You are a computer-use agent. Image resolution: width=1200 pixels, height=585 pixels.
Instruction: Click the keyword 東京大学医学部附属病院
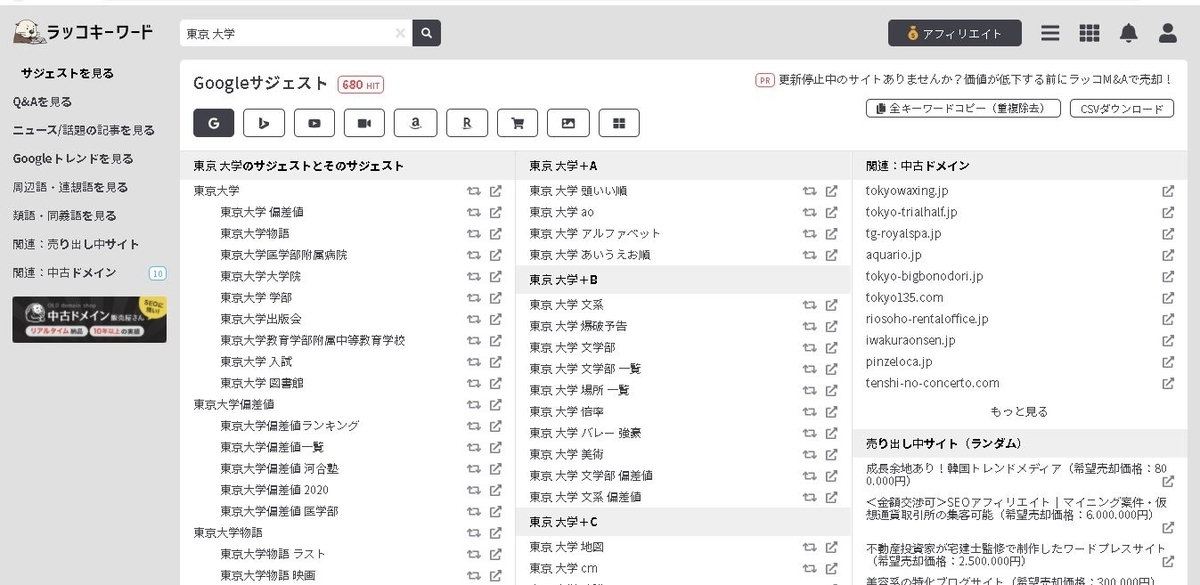pyautogui.click(x=284, y=255)
